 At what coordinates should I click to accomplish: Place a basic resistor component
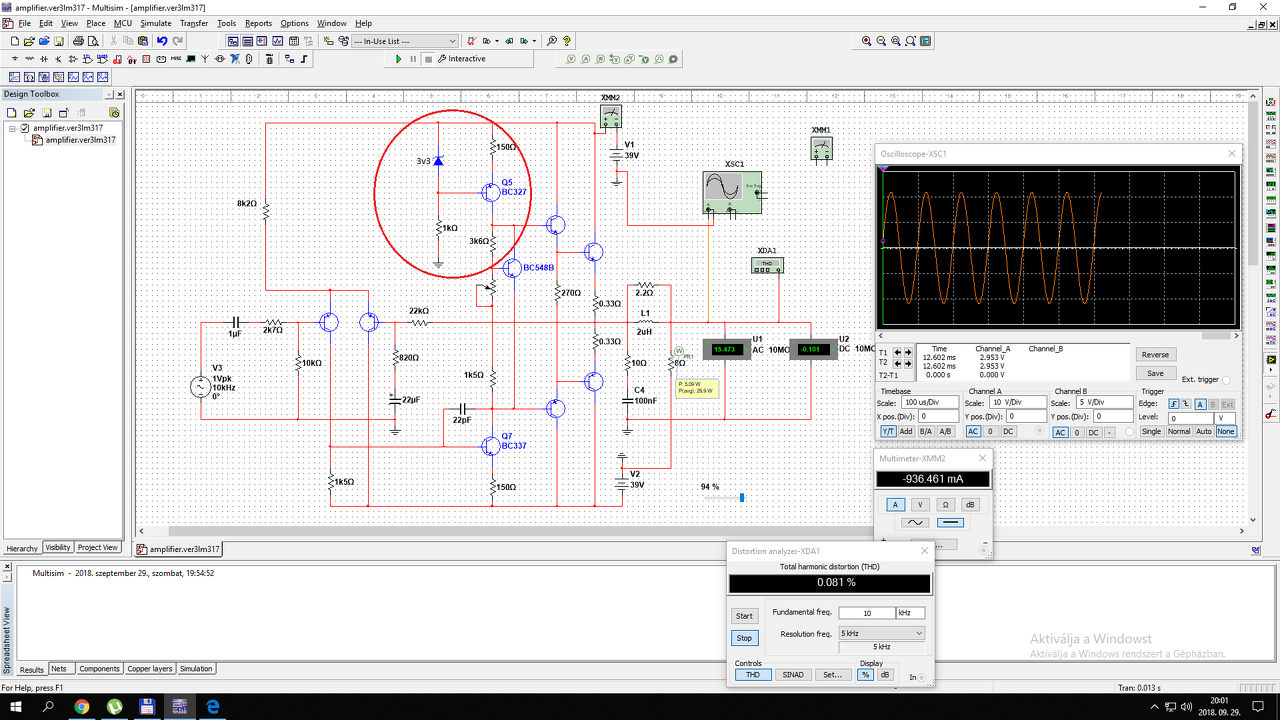29,59
